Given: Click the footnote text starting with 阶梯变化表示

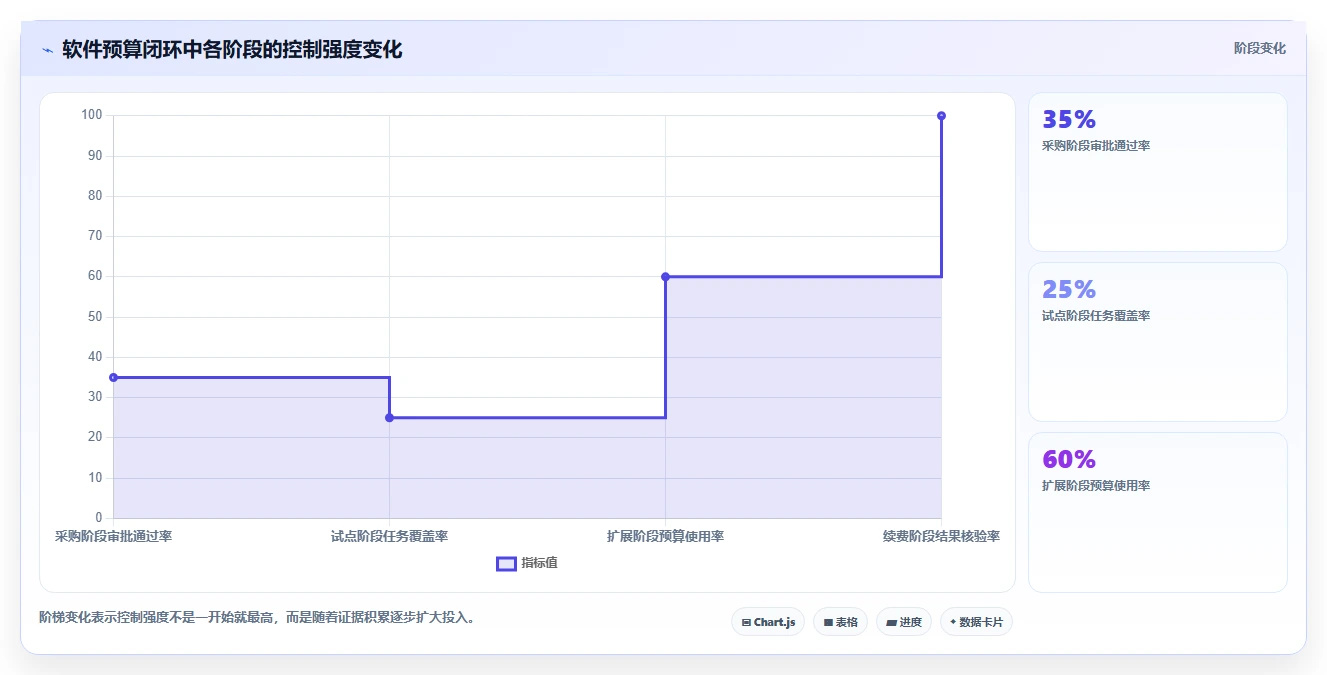Looking at the screenshot, I should pyautogui.click(x=259, y=617).
